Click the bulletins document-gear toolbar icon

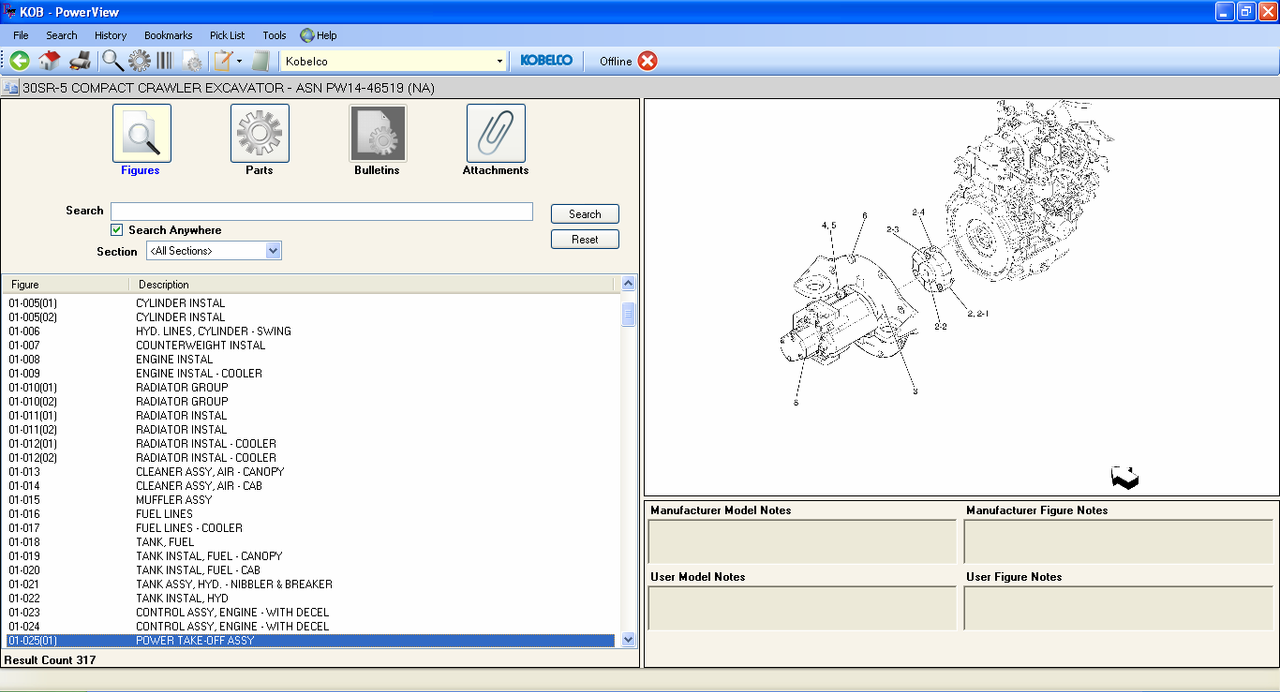click(192, 61)
